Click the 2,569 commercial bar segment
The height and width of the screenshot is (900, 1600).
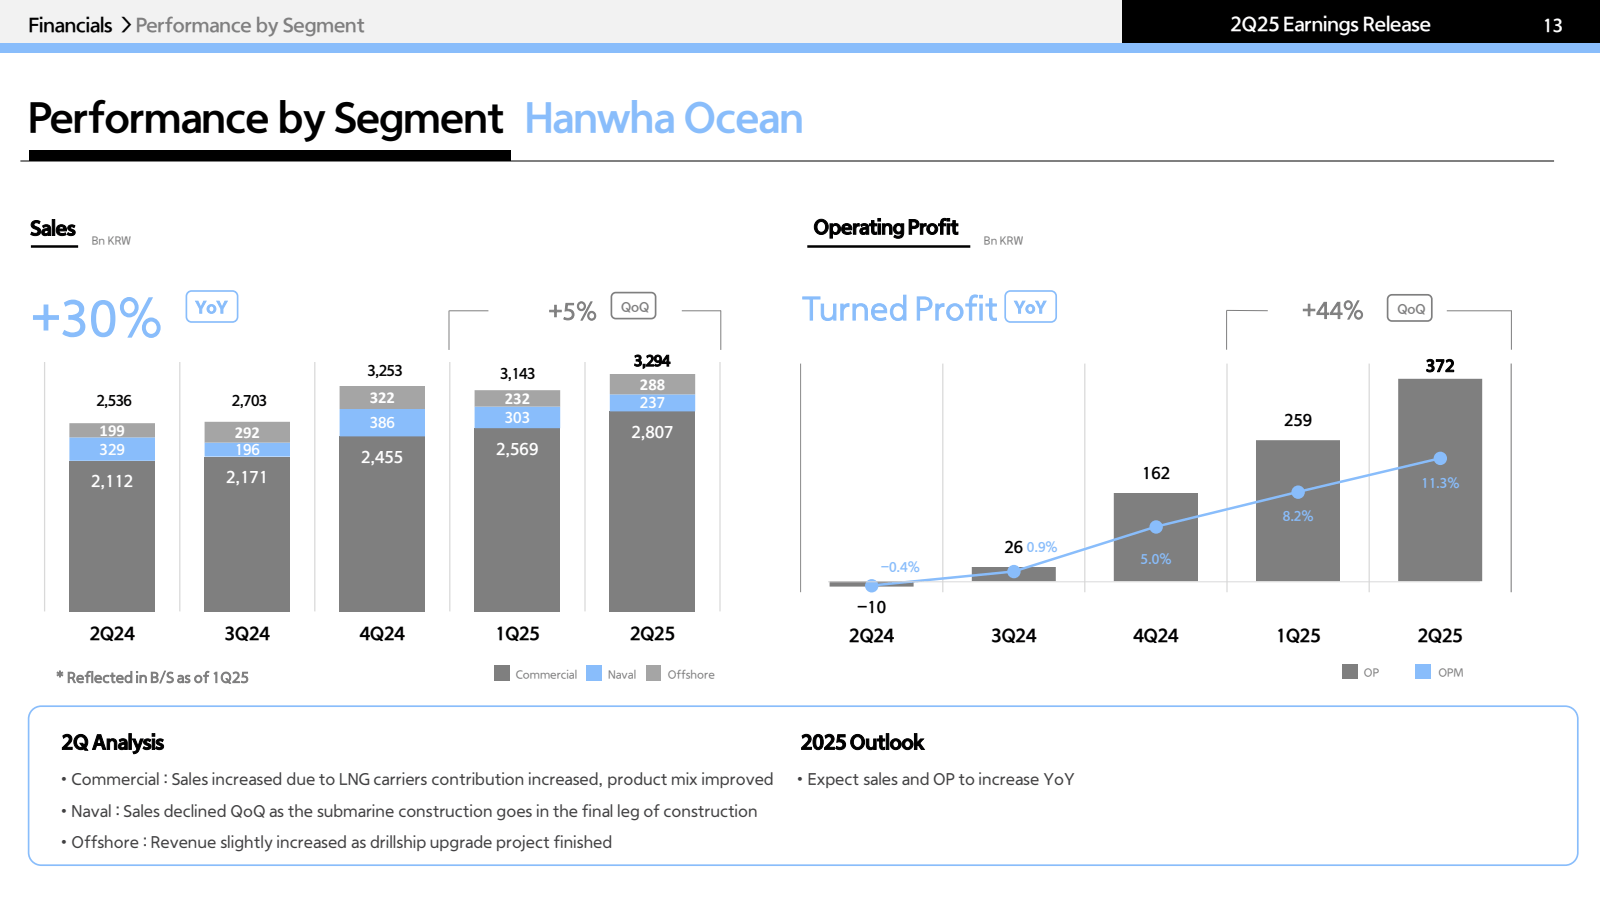pos(517,520)
